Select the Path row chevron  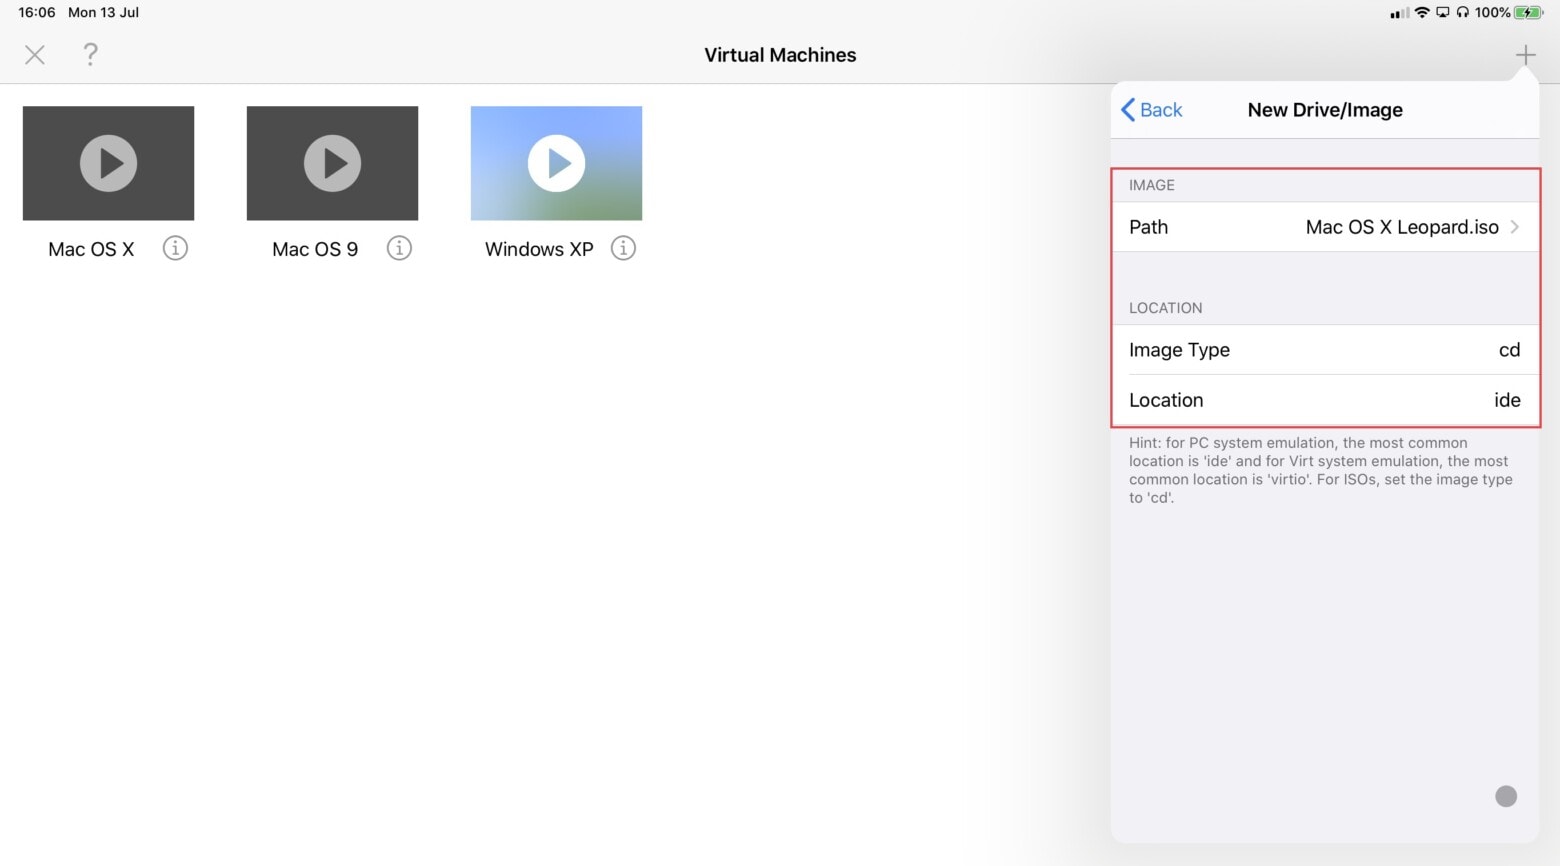1515,227
